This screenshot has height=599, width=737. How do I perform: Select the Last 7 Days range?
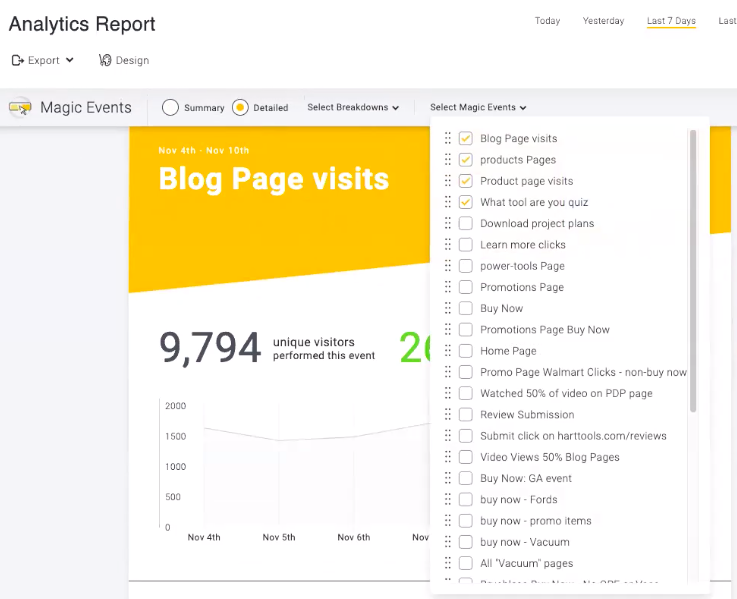coord(671,21)
